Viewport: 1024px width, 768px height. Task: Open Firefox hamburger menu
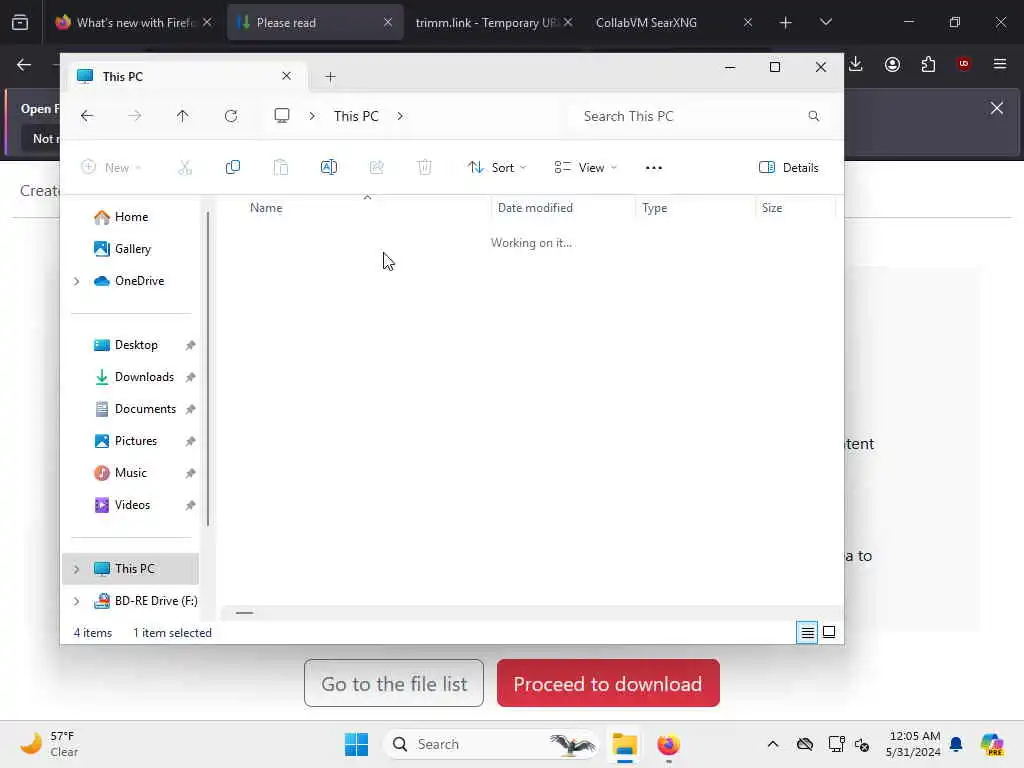[1000, 64]
